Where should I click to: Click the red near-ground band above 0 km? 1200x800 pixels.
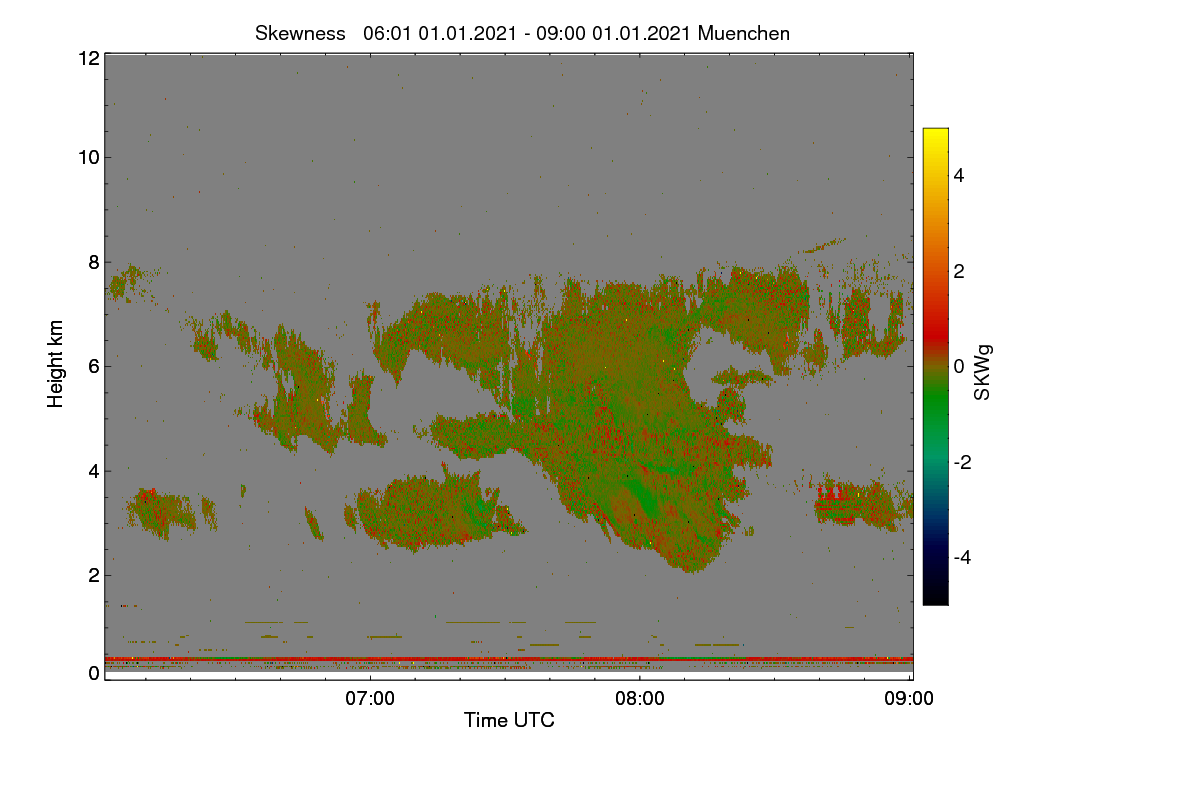[509, 660]
